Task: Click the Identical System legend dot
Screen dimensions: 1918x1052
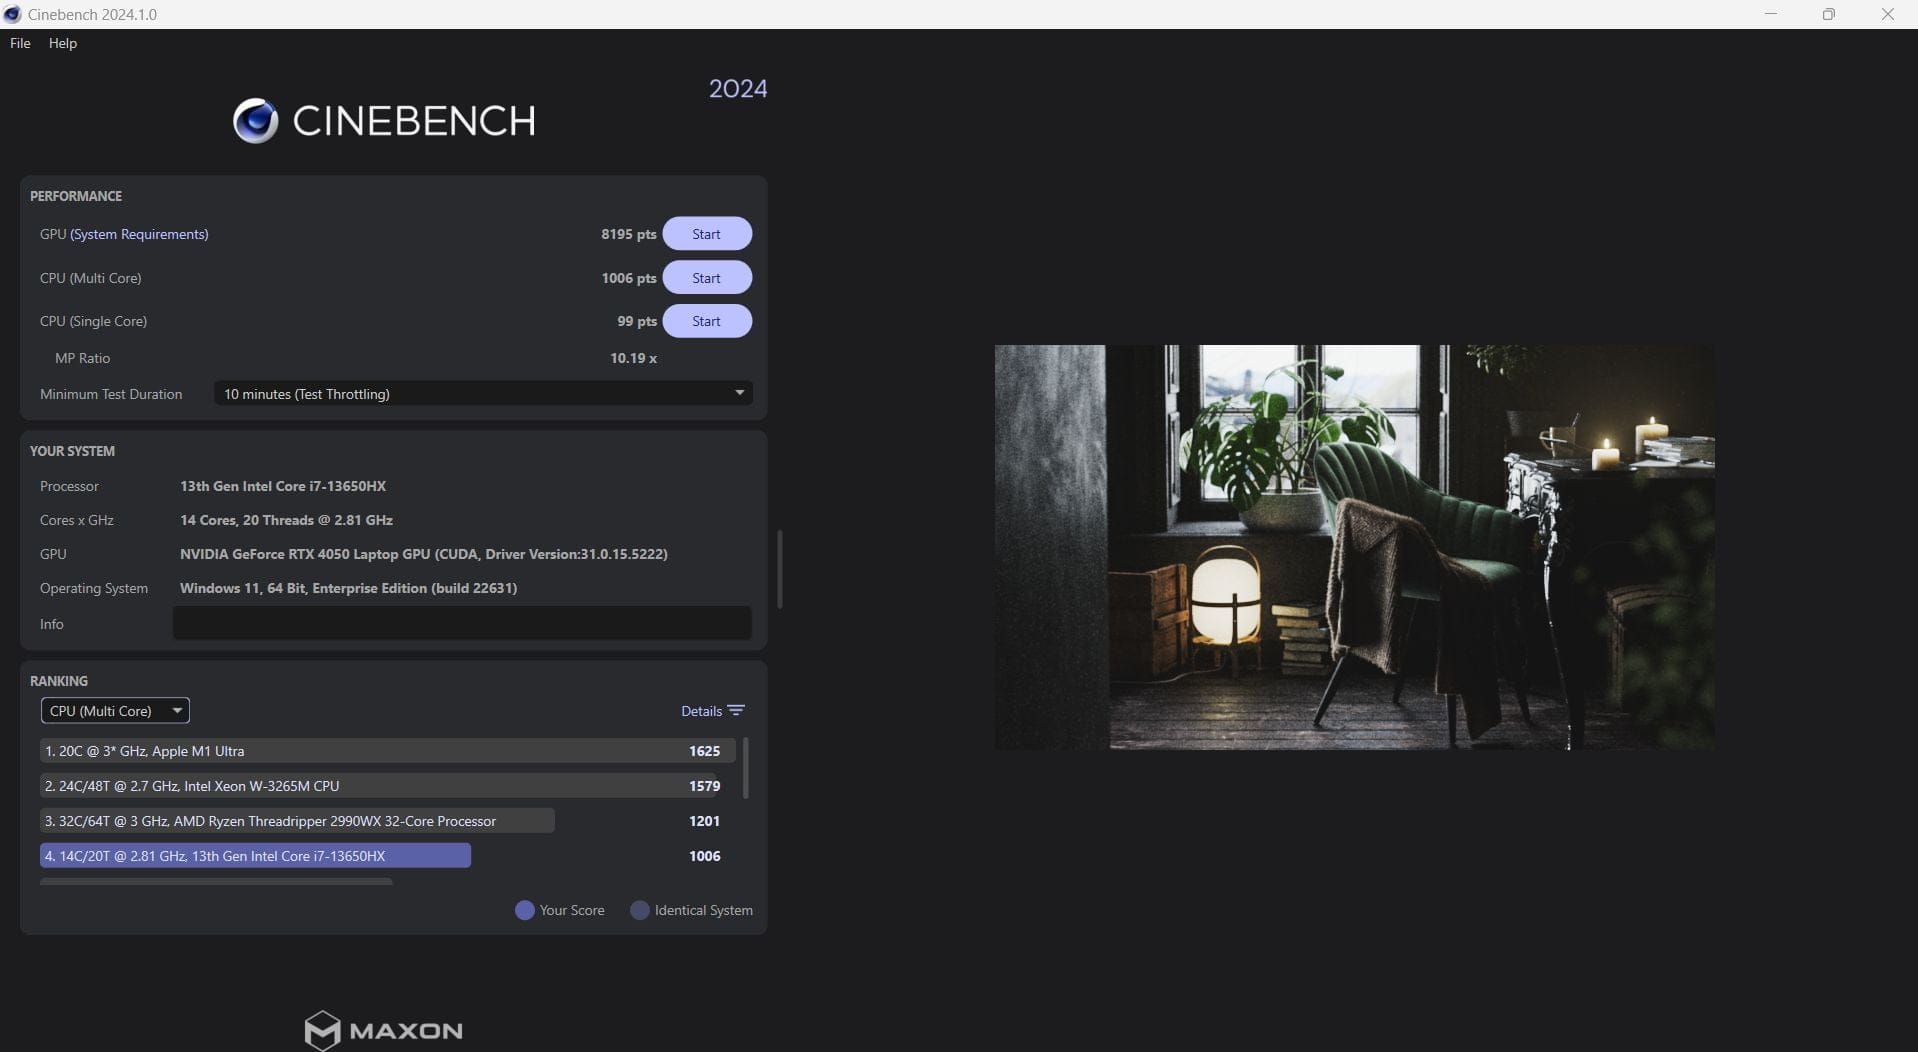Action: pyautogui.click(x=639, y=910)
